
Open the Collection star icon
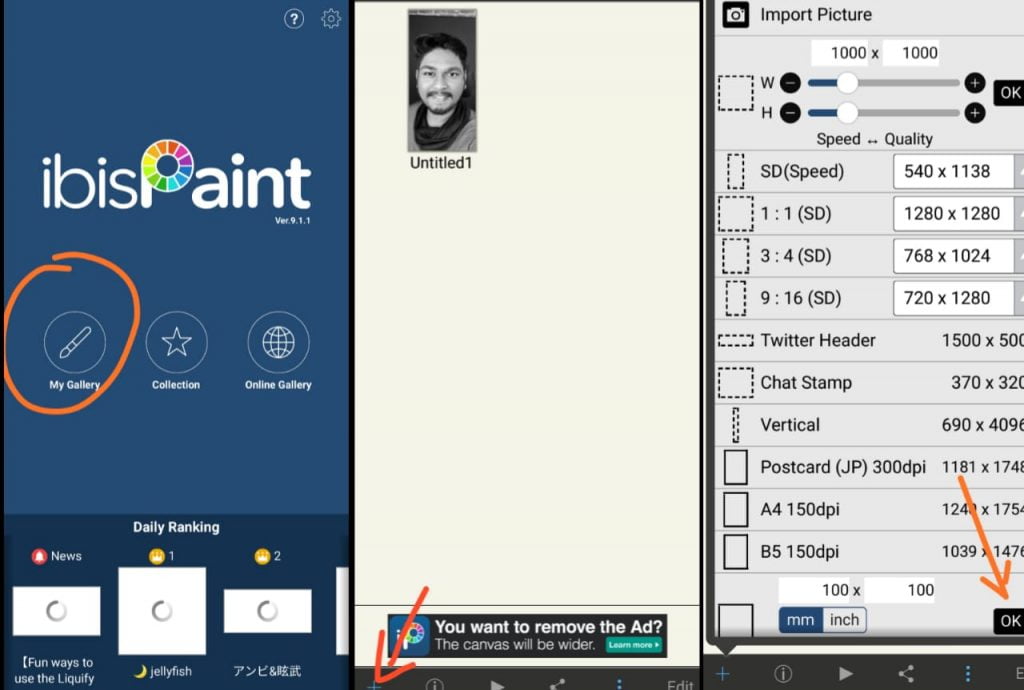pyautogui.click(x=176, y=342)
